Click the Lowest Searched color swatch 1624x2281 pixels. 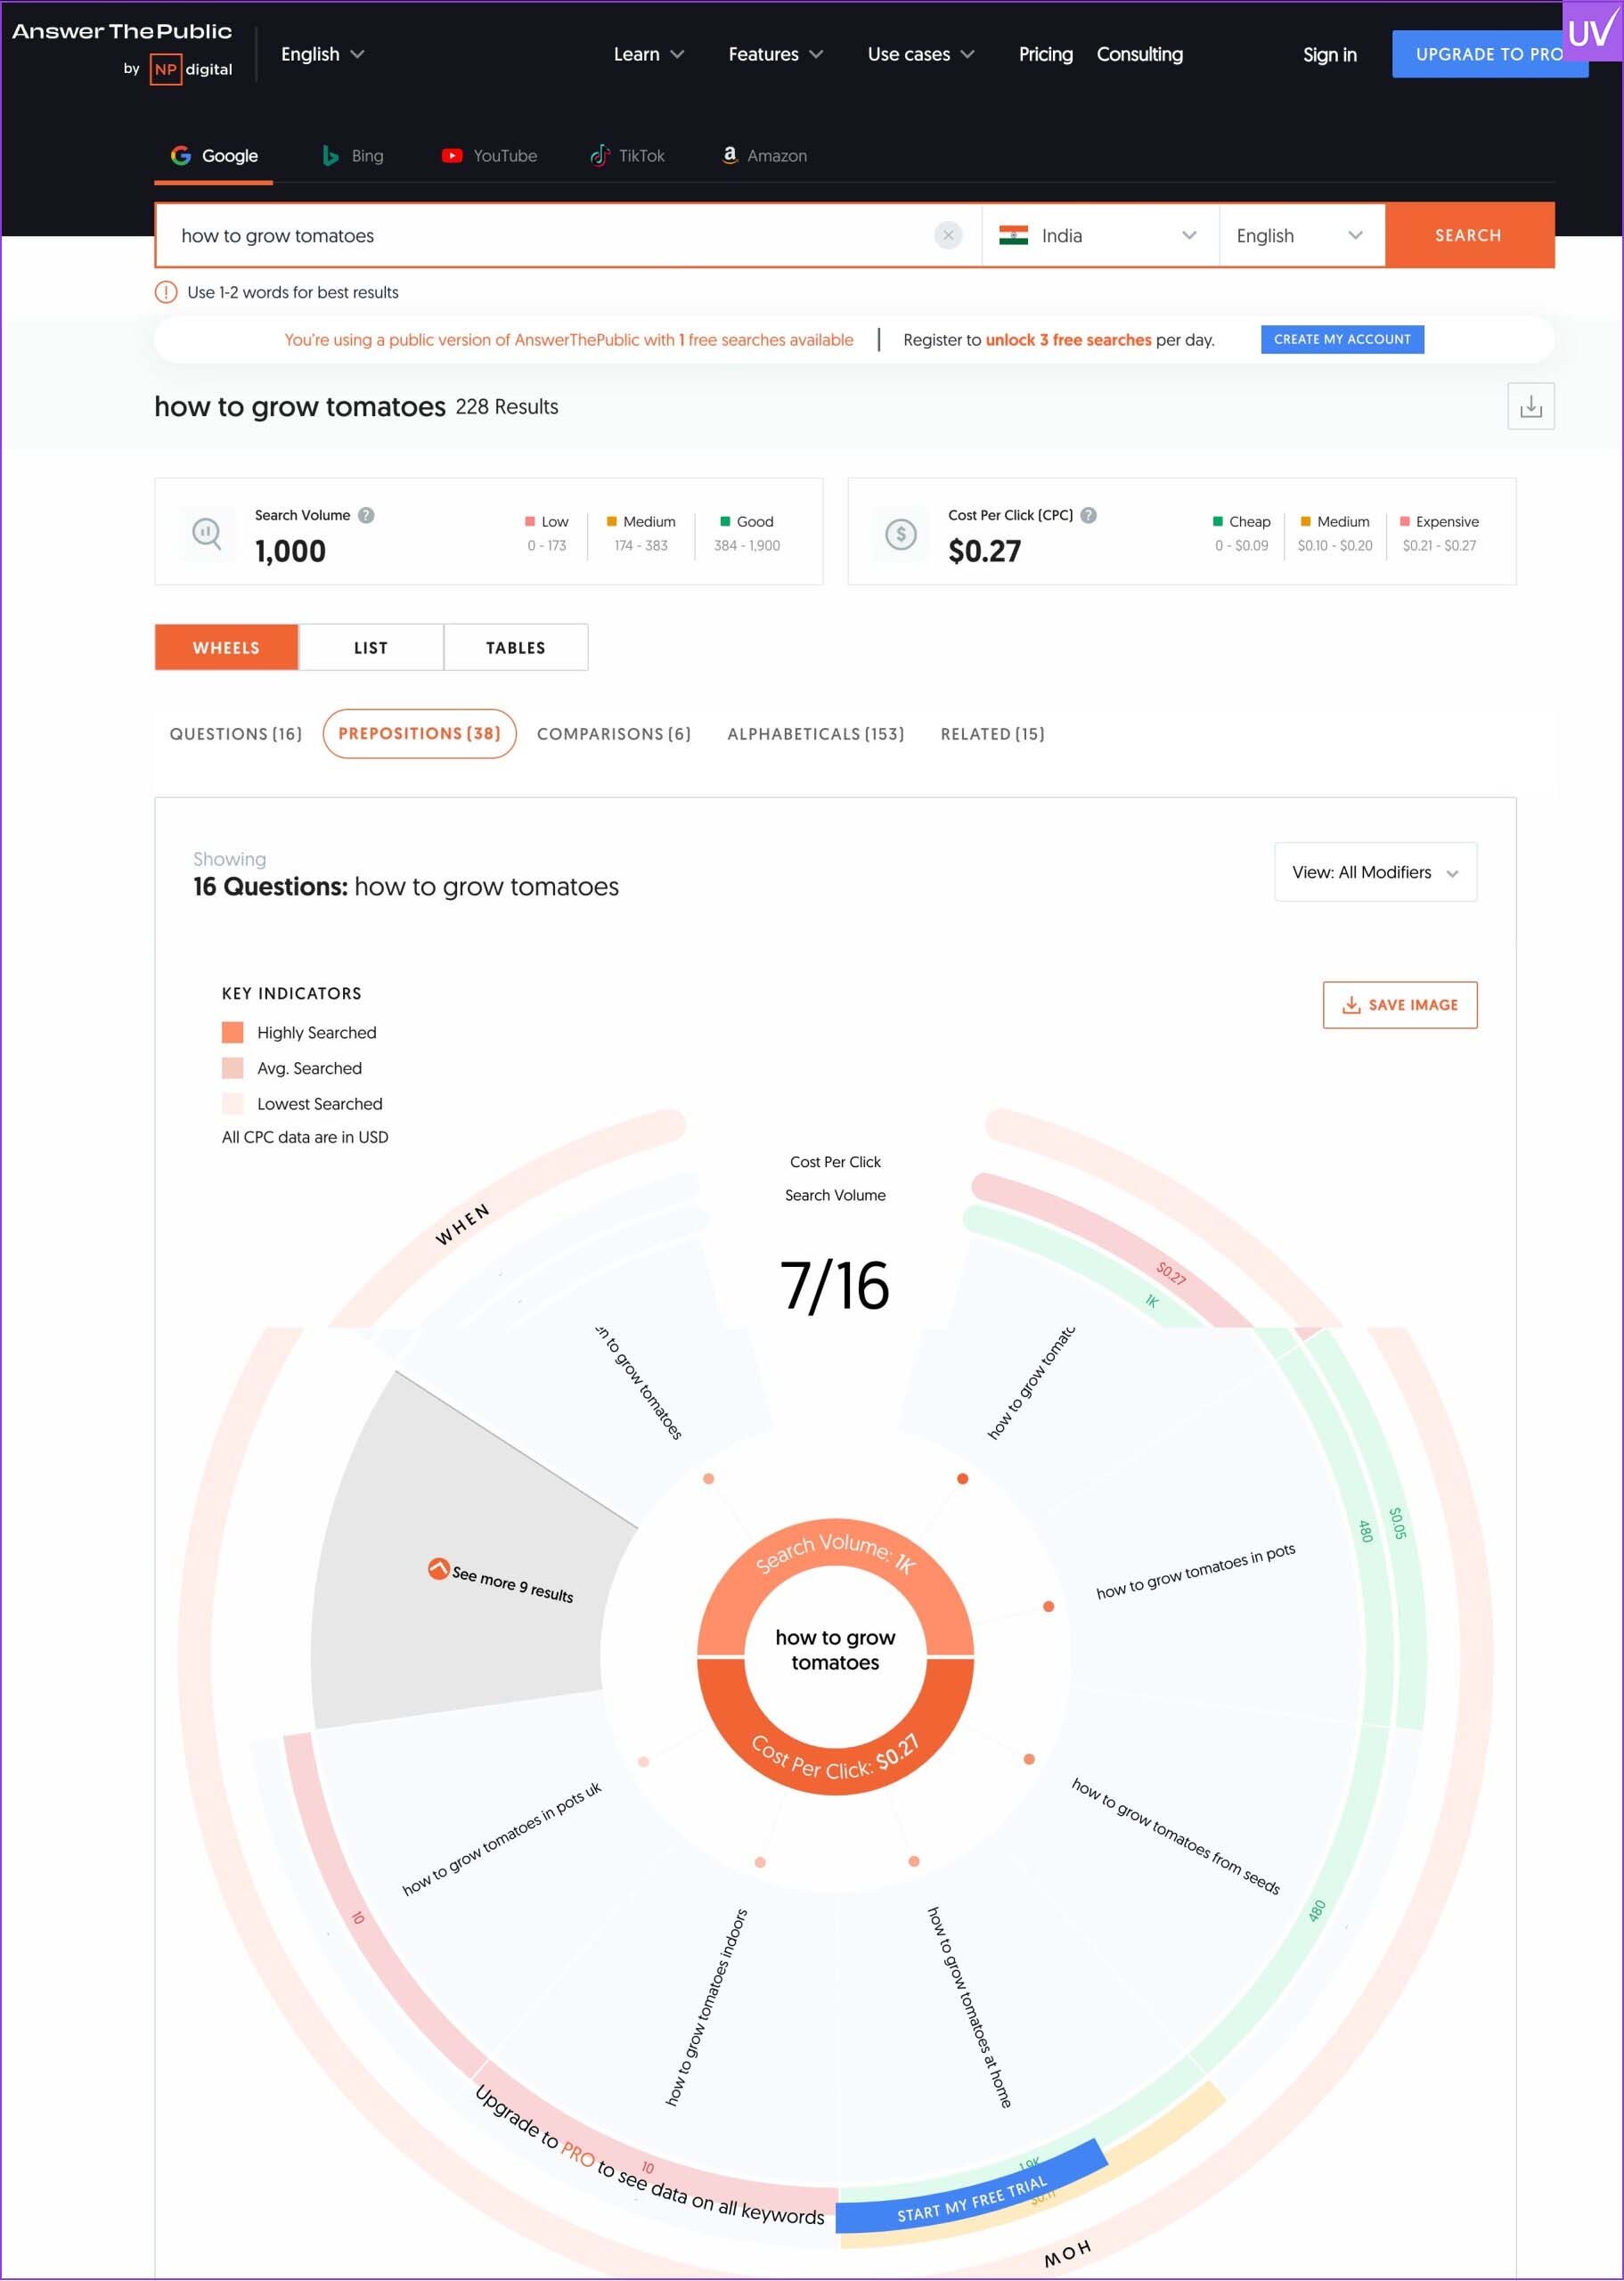point(232,1103)
